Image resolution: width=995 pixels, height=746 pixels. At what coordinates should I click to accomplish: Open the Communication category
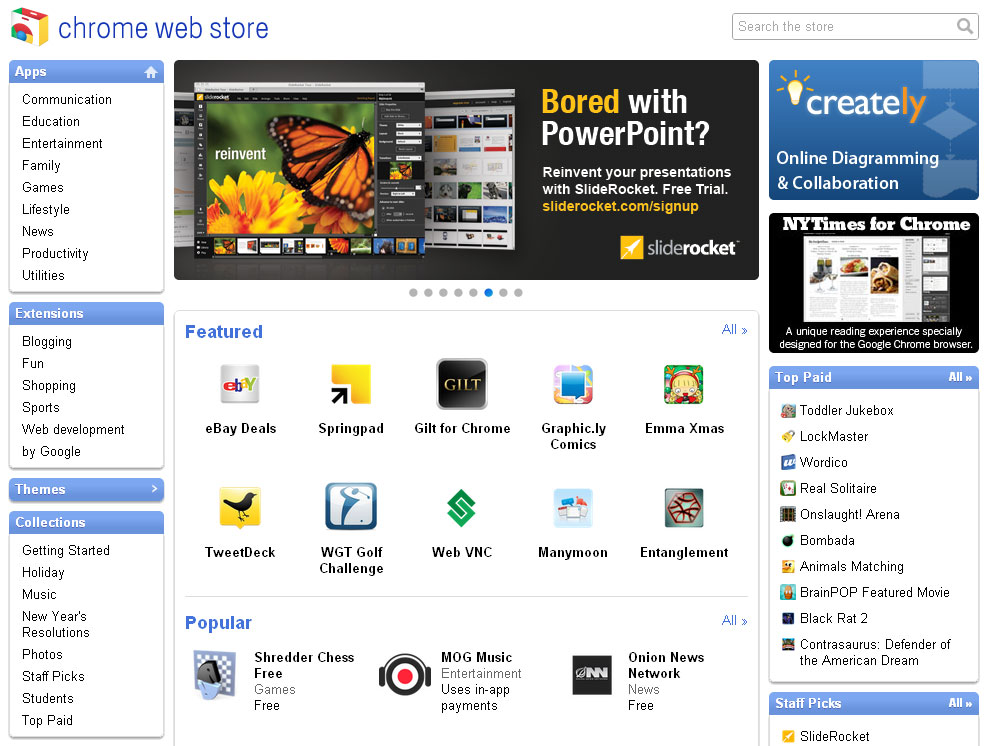tap(67, 100)
